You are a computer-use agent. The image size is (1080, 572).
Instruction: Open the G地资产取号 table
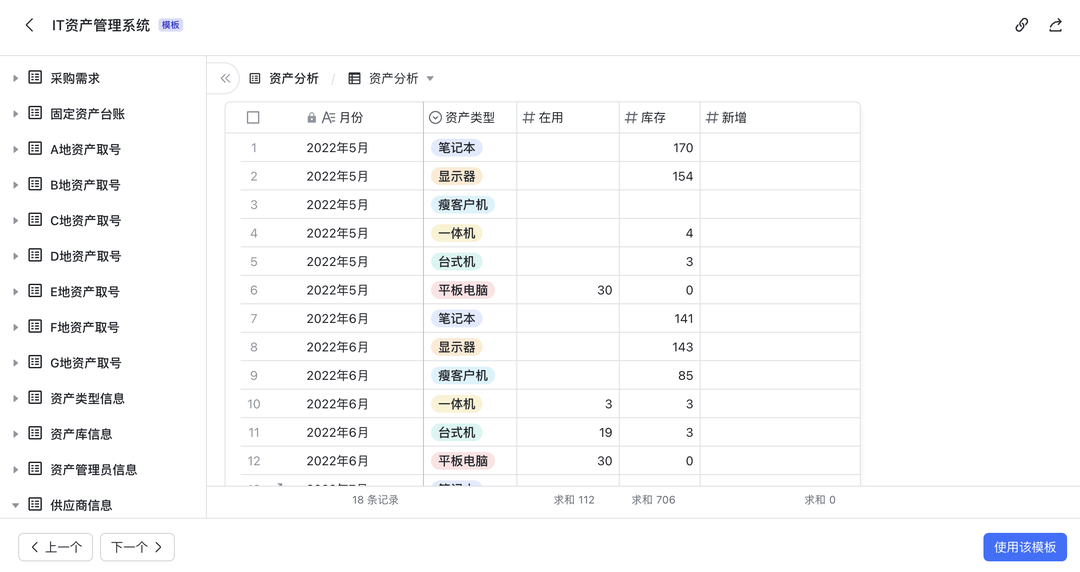86,362
